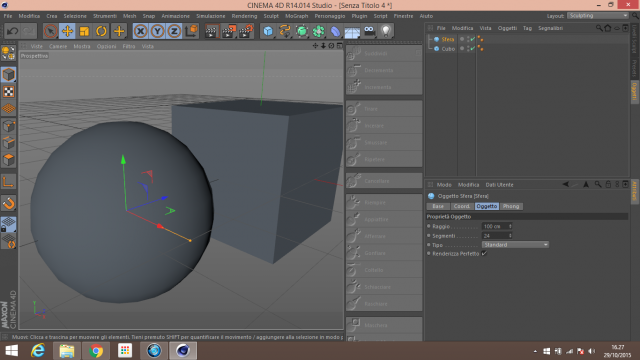The image size is (640, 360).
Task: Toggle X axis lock
Action: coord(140,31)
